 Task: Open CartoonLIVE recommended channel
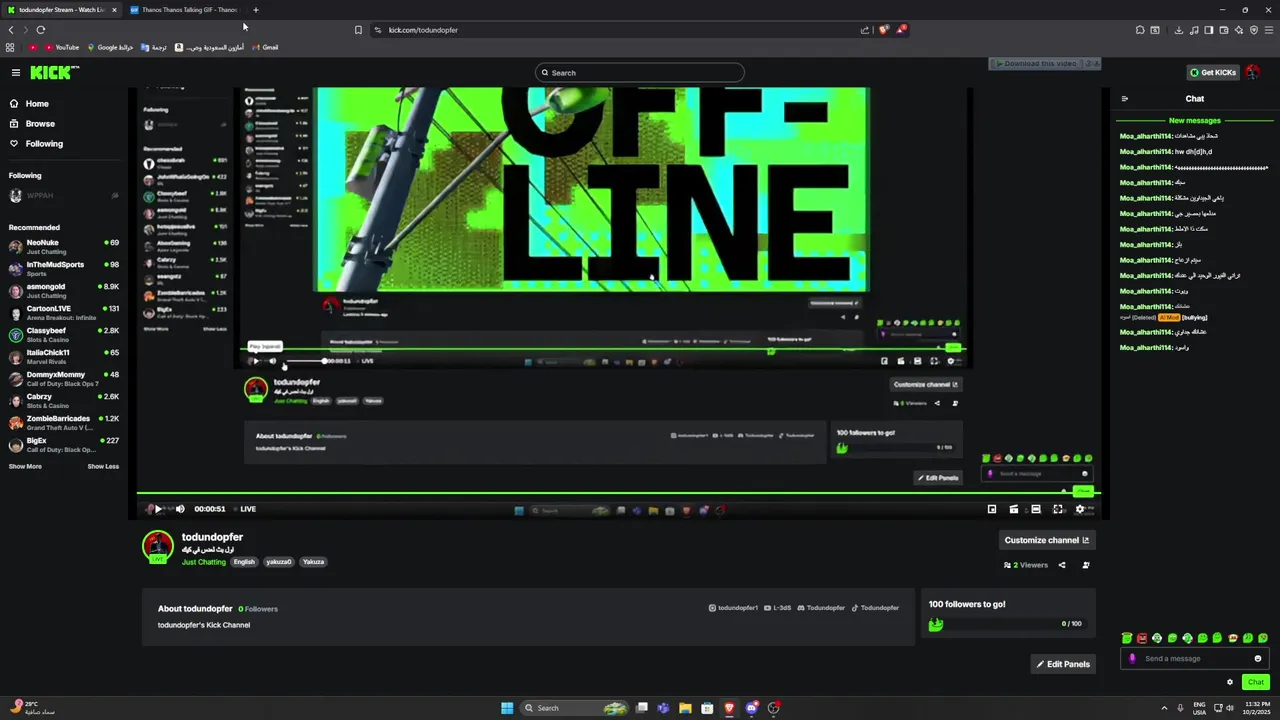tap(63, 312)
